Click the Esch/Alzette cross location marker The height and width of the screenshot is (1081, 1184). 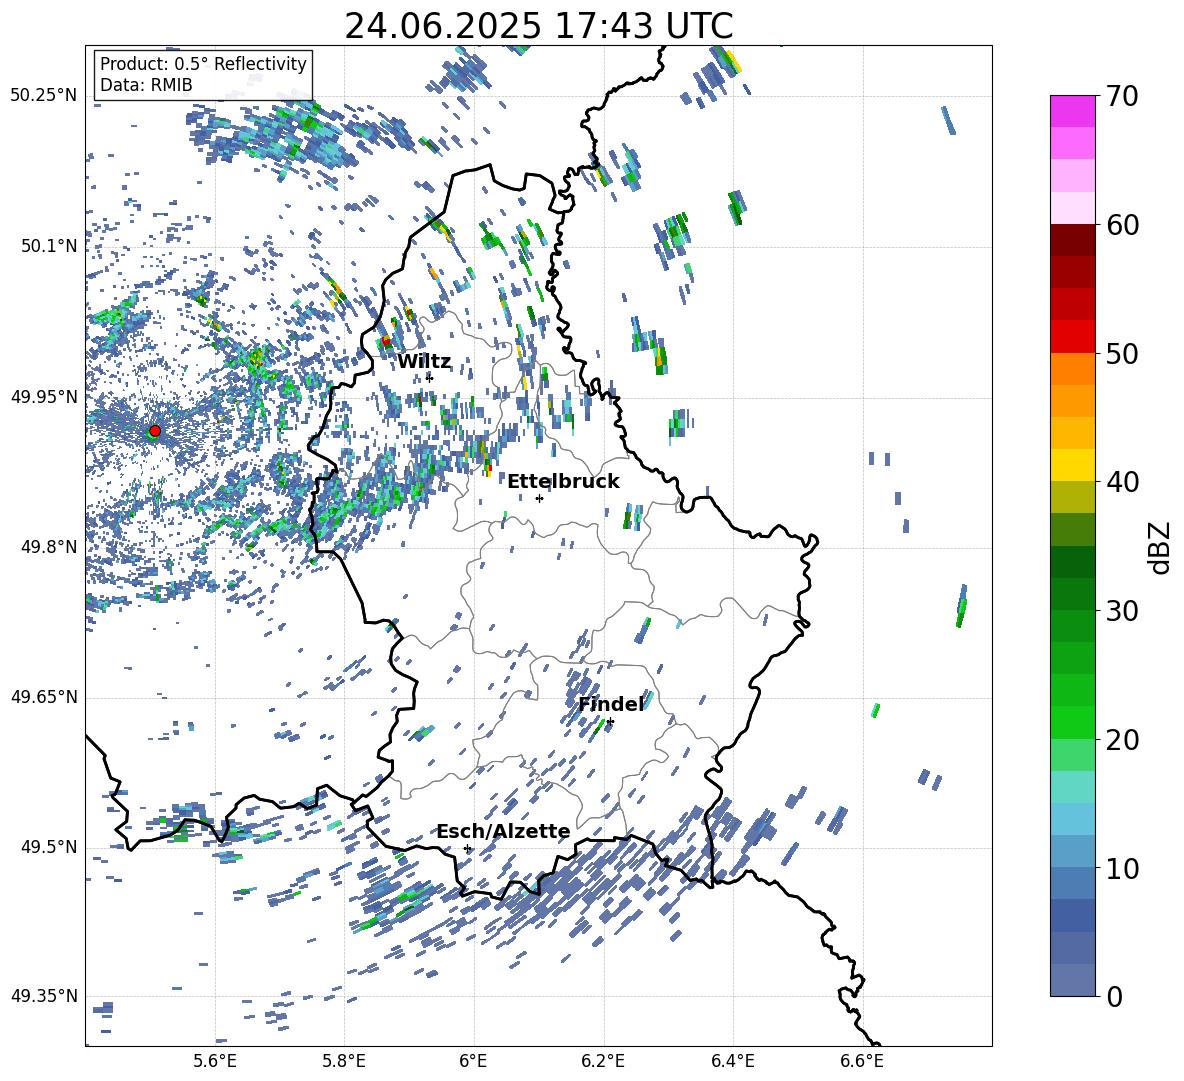tap(467, 848)
